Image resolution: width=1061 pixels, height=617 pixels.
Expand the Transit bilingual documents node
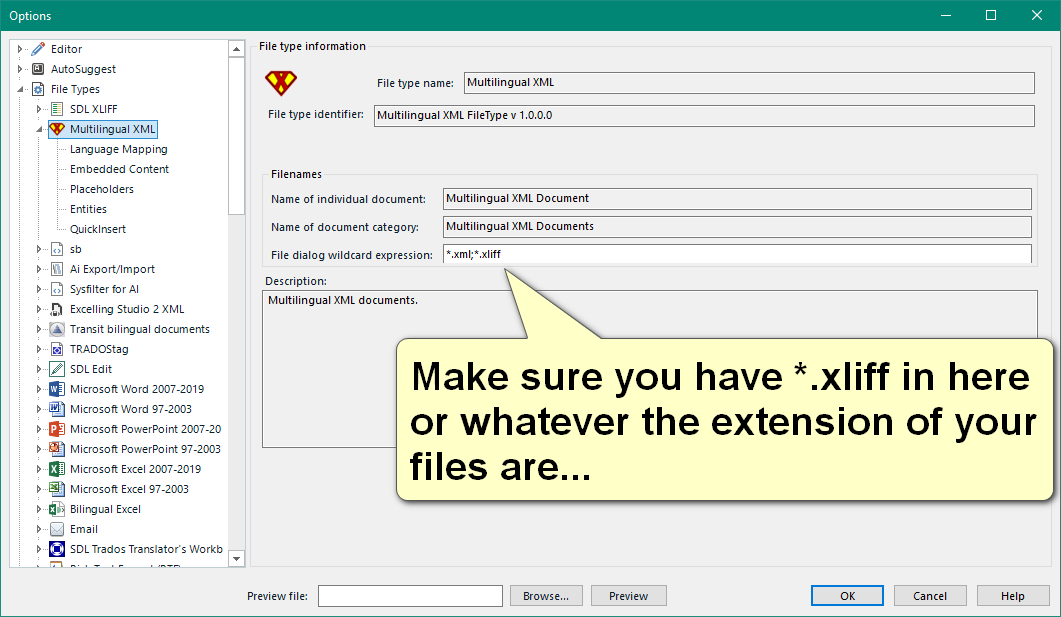39,329
